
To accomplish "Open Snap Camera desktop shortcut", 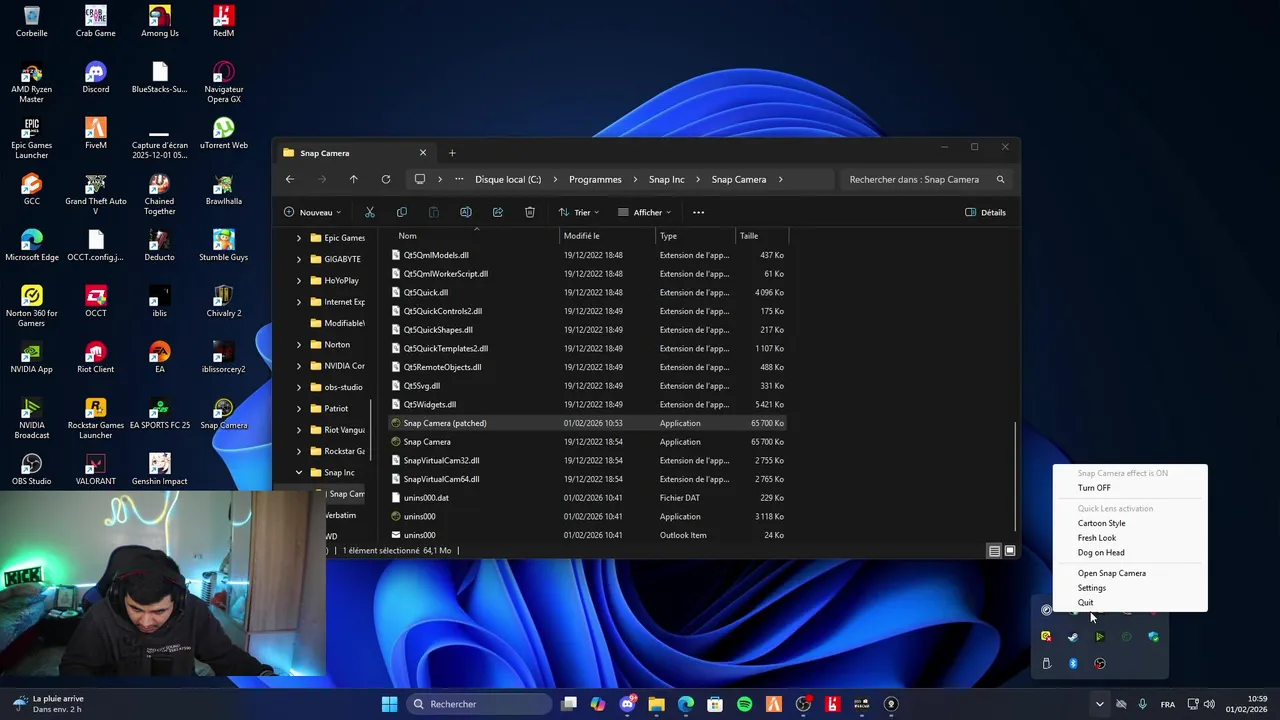I will [224, 413].
